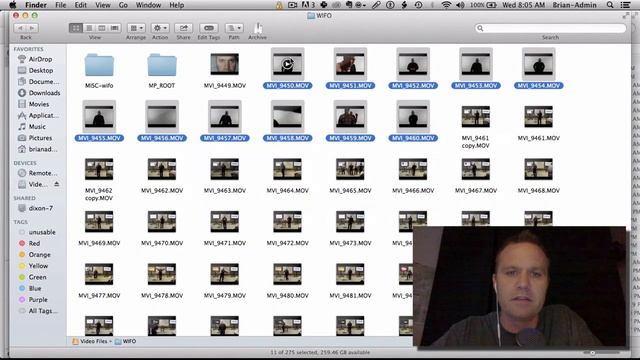The height and width of the screenshot is (360, 640).
Task: Go back with the Back arrow
Action: click(x=20, y=28)
